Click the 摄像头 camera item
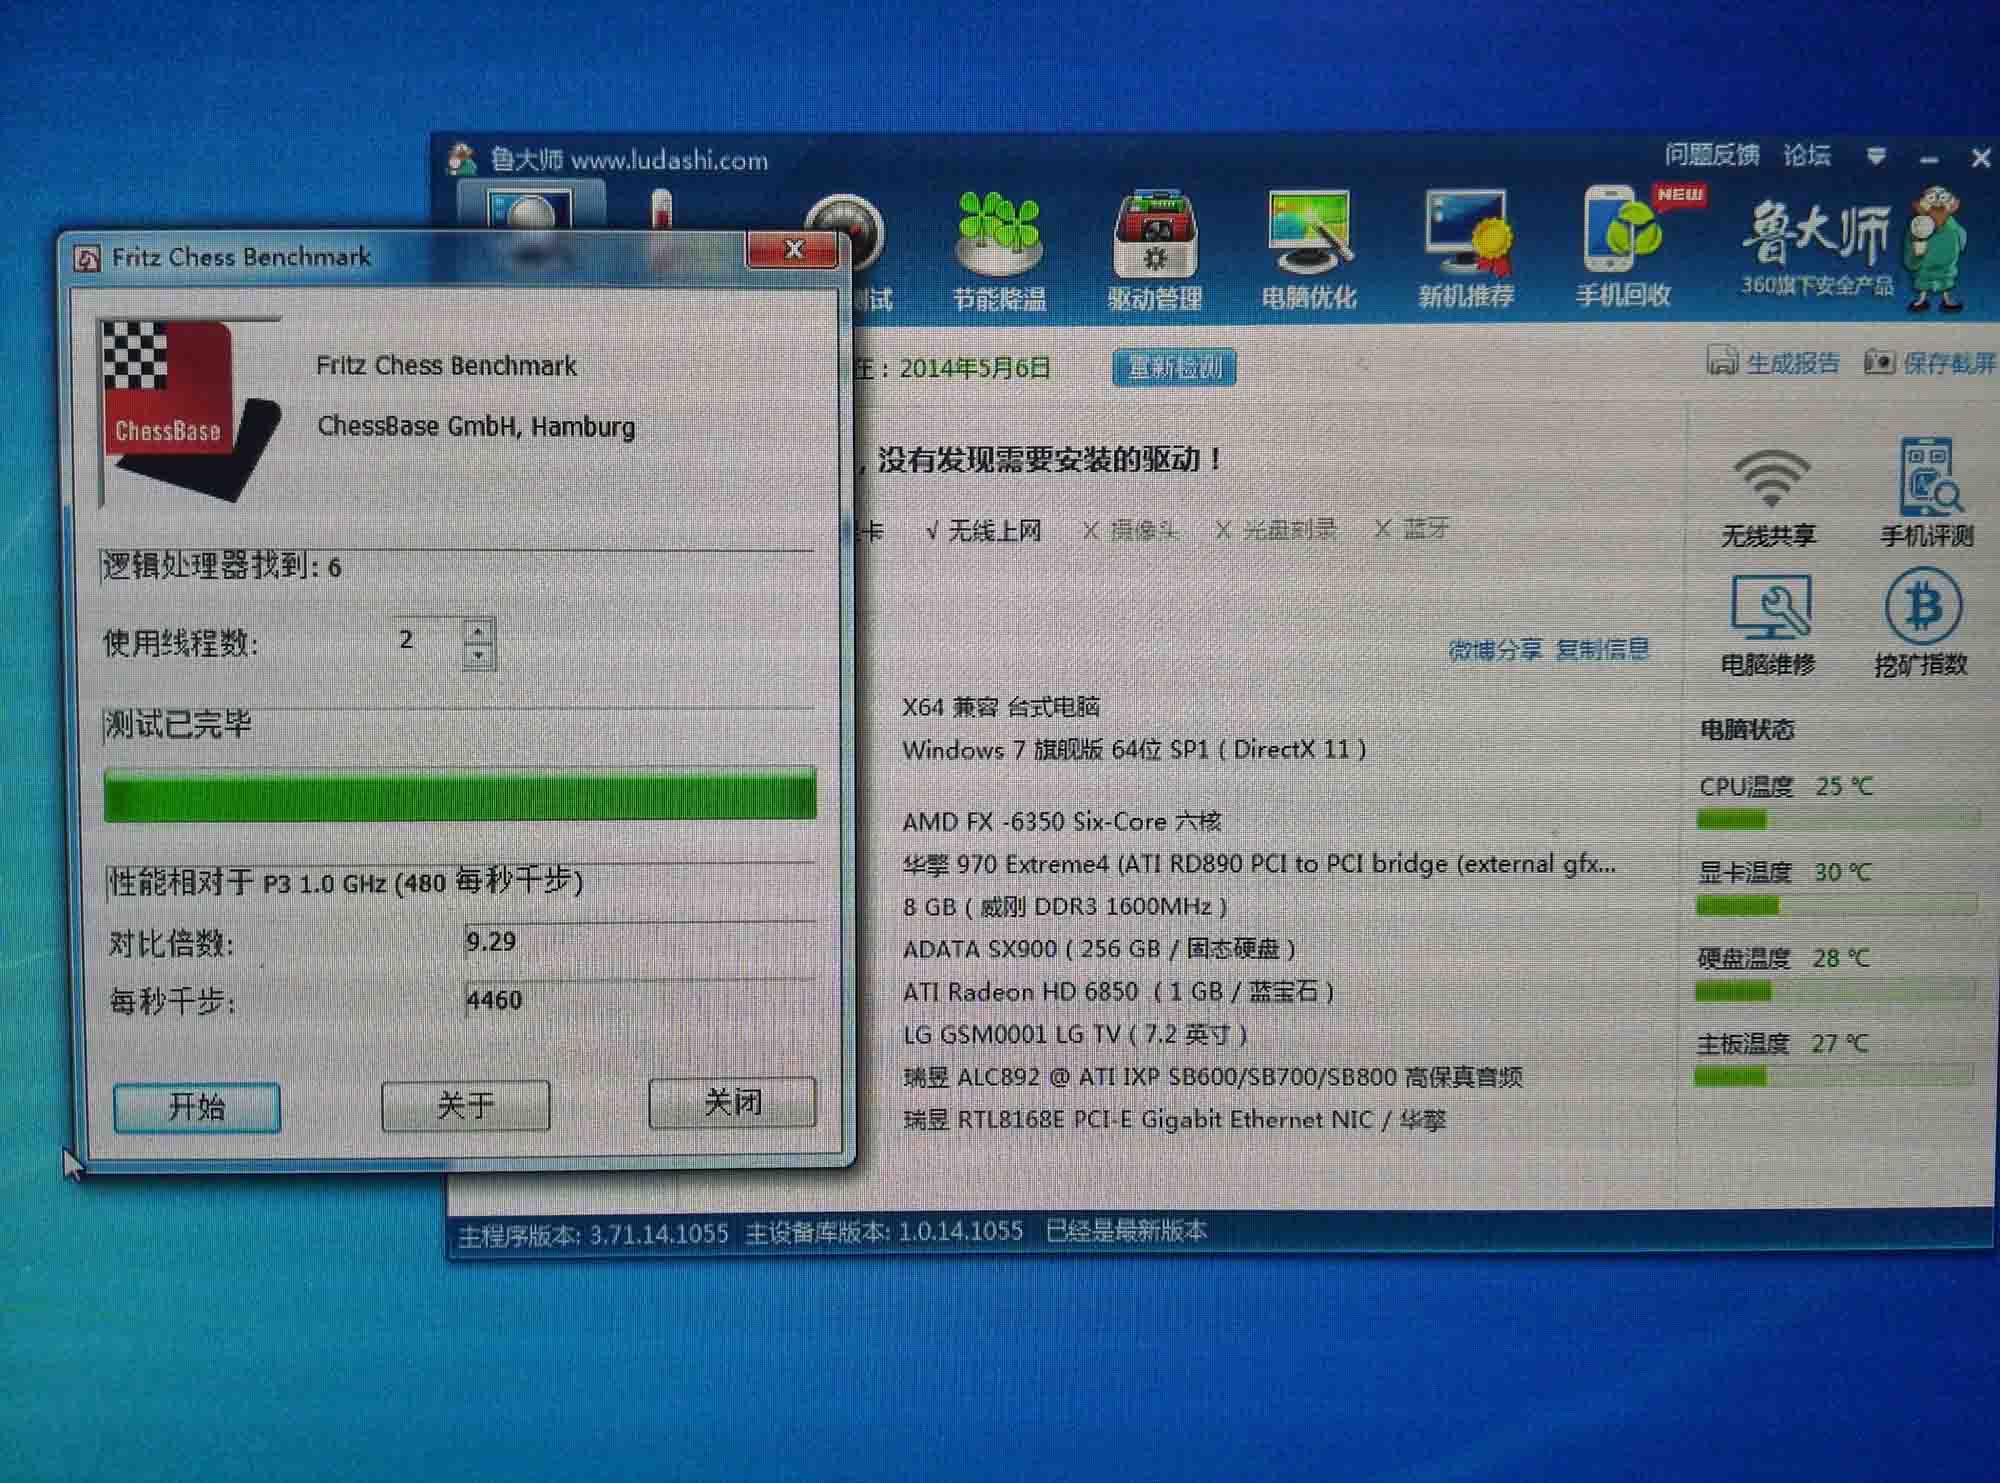The width and height of the screenshot is (2000, 1483). [1130, 530]
